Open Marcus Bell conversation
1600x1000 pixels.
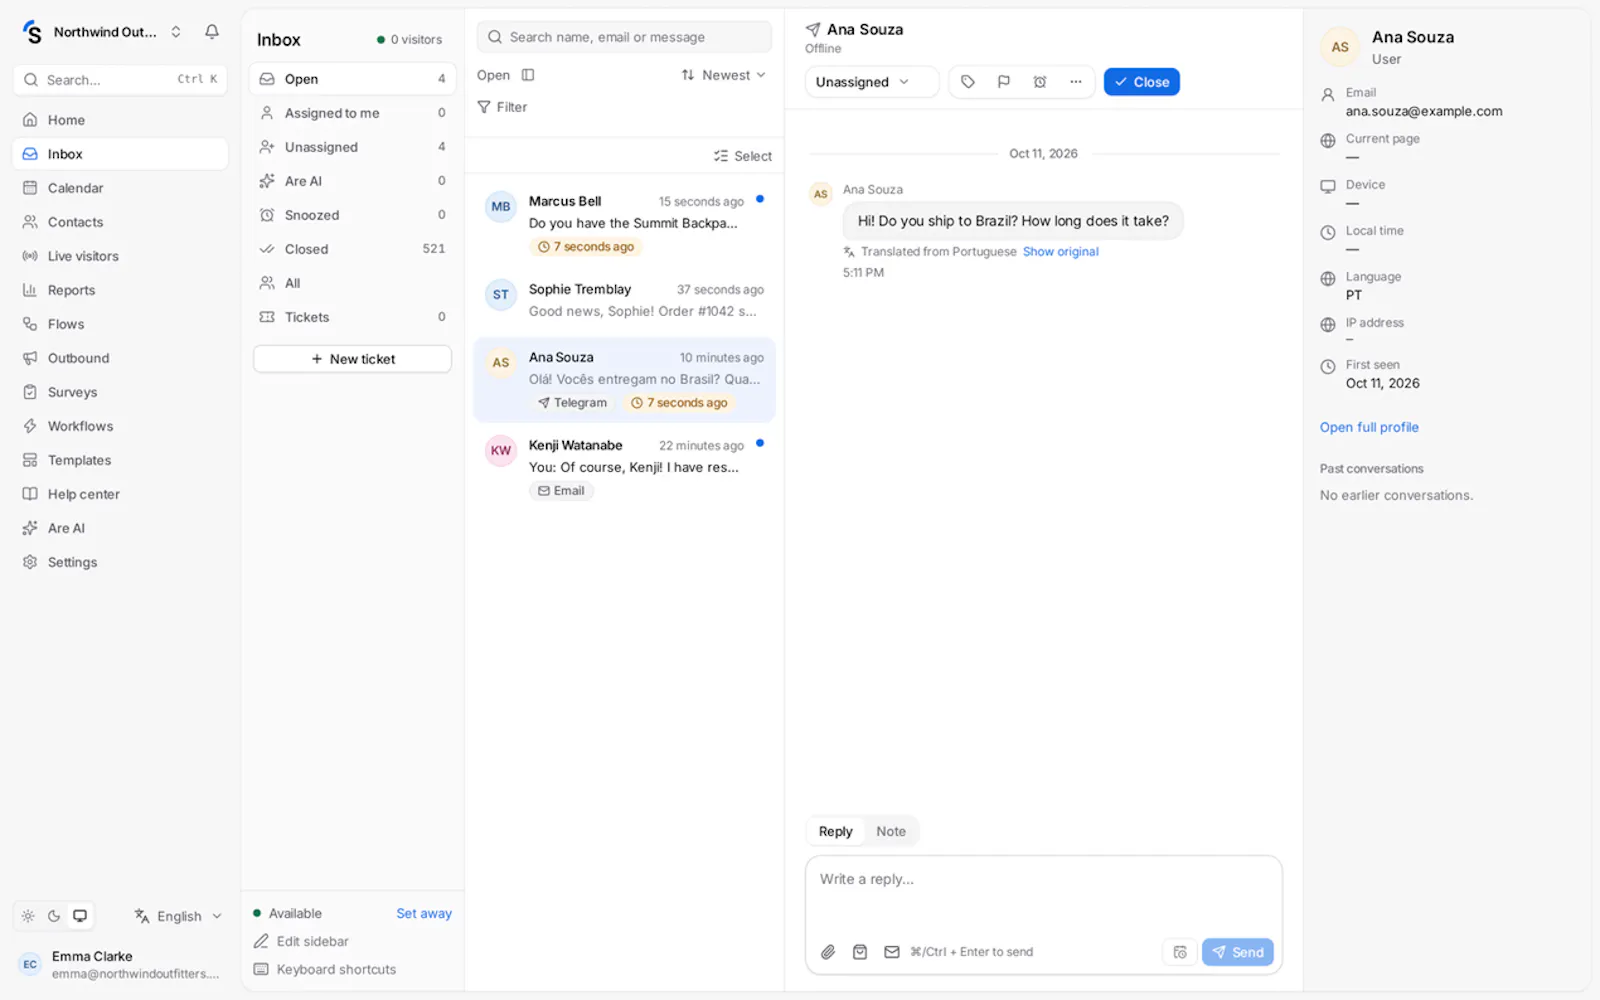click(624, 224)
